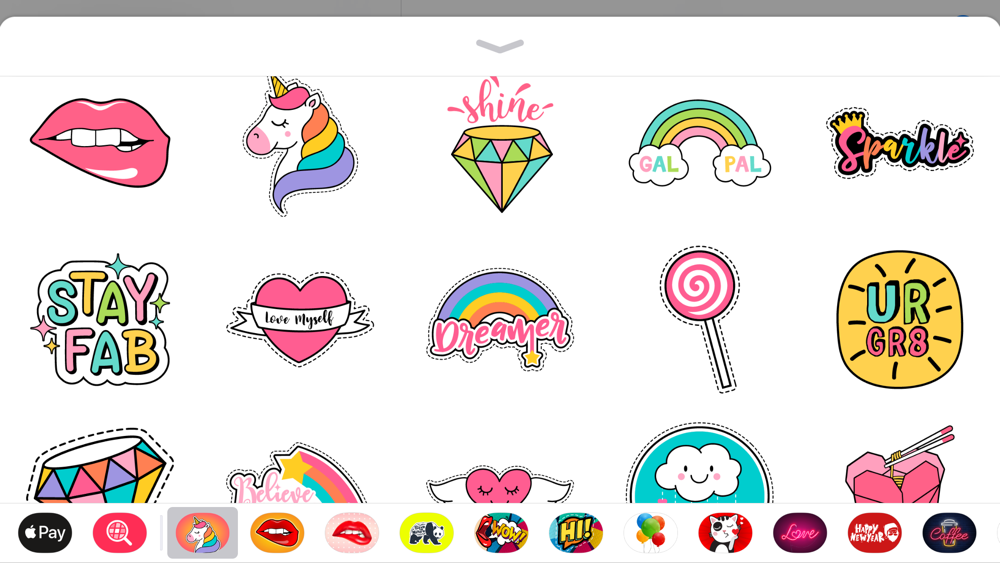Pick the pink heart takeout box sticker
This screenshot has height=563, width=1000.
point(899,465)
